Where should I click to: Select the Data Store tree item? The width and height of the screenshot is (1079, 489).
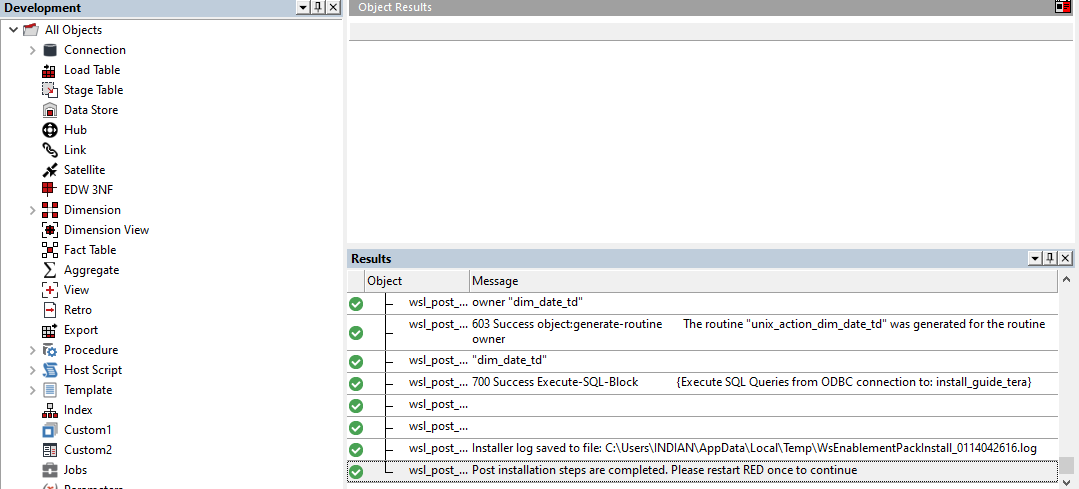click(x=91, y=109)
